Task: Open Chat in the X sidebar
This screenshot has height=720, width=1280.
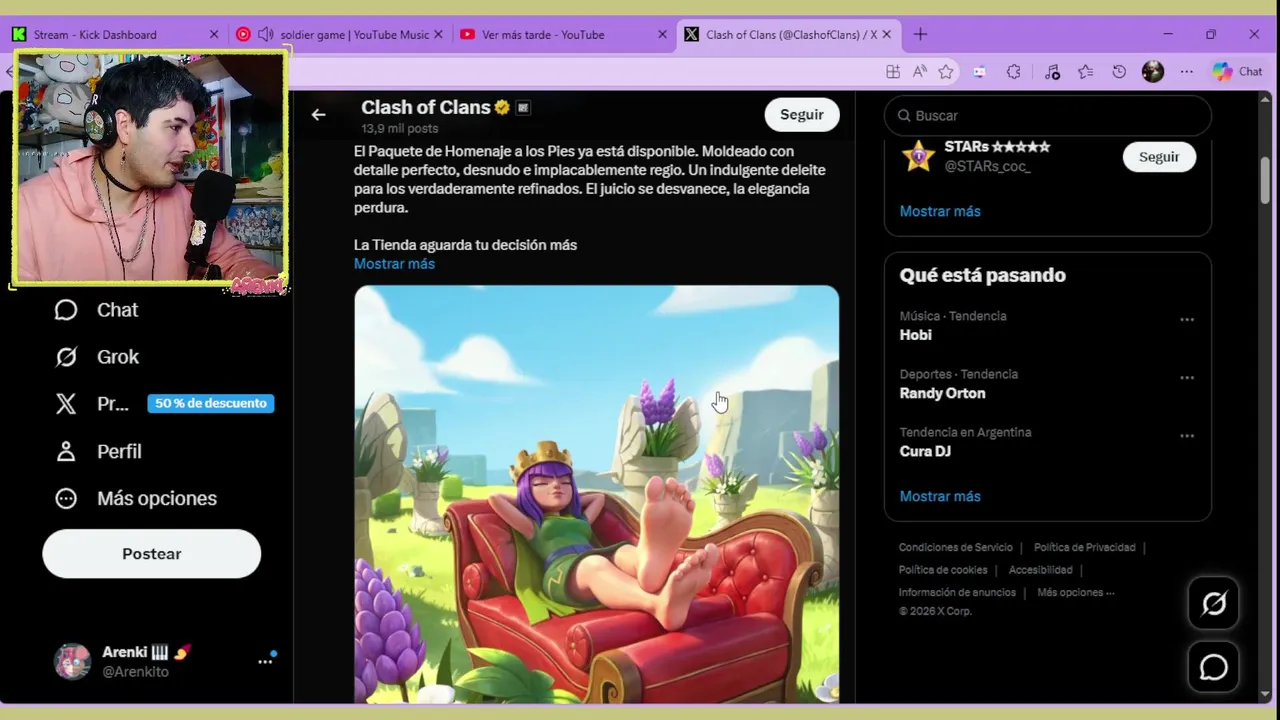Action: pos(97,310)
